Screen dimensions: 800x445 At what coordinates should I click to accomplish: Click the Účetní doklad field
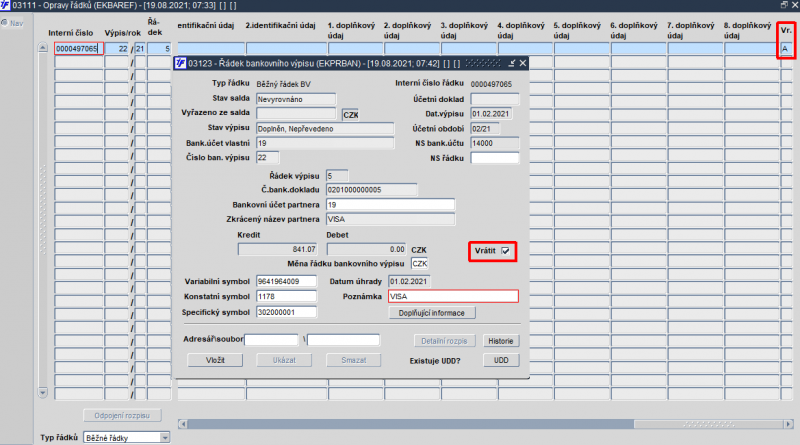(494, 99)
